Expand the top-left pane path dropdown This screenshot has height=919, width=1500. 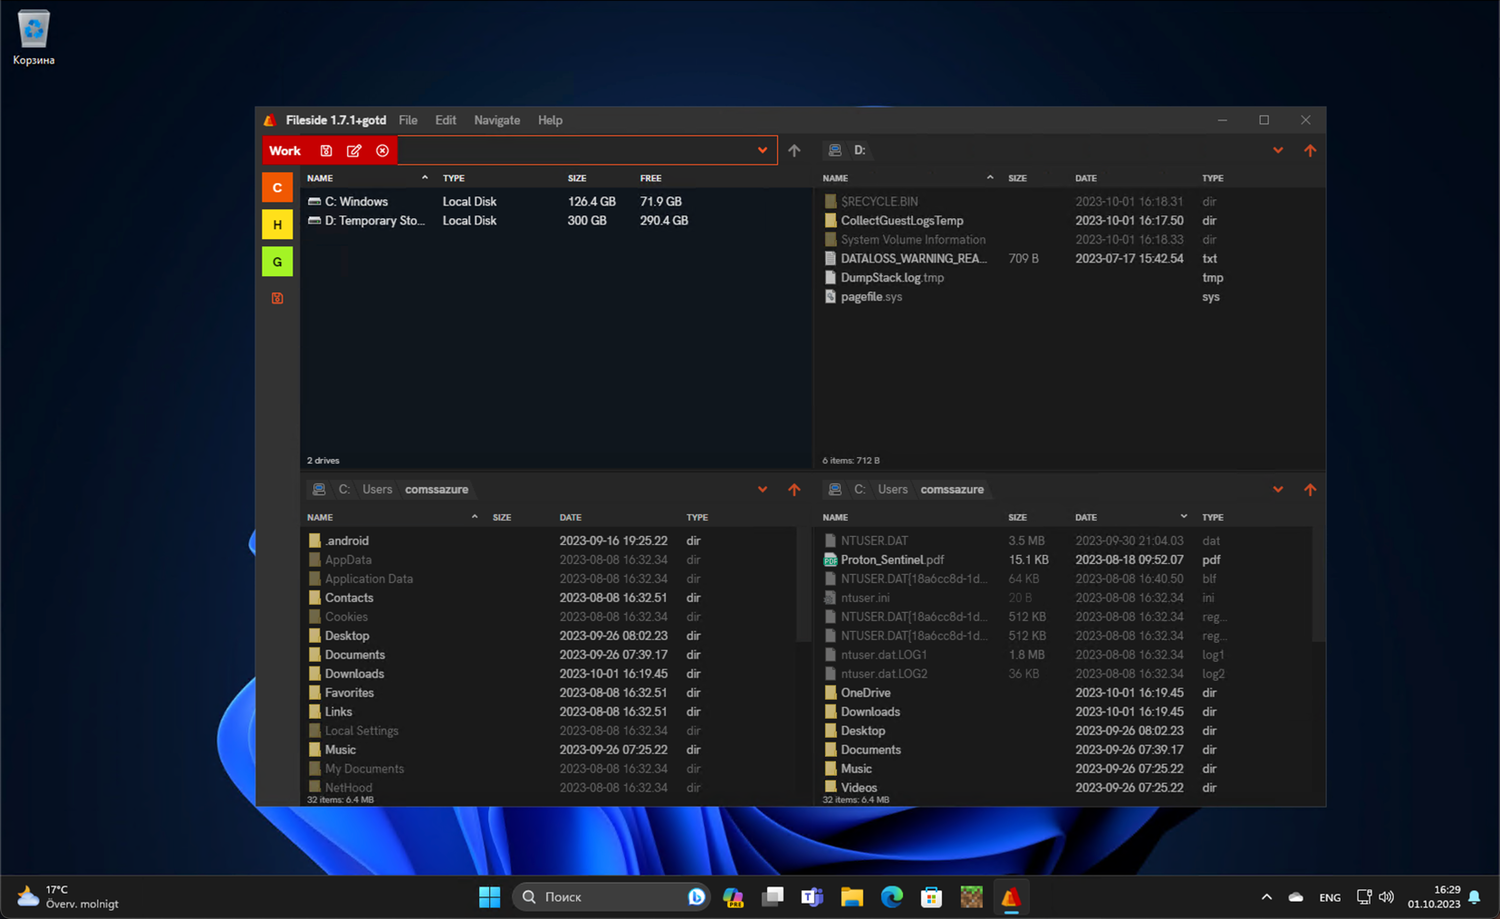tap(762, 151)
